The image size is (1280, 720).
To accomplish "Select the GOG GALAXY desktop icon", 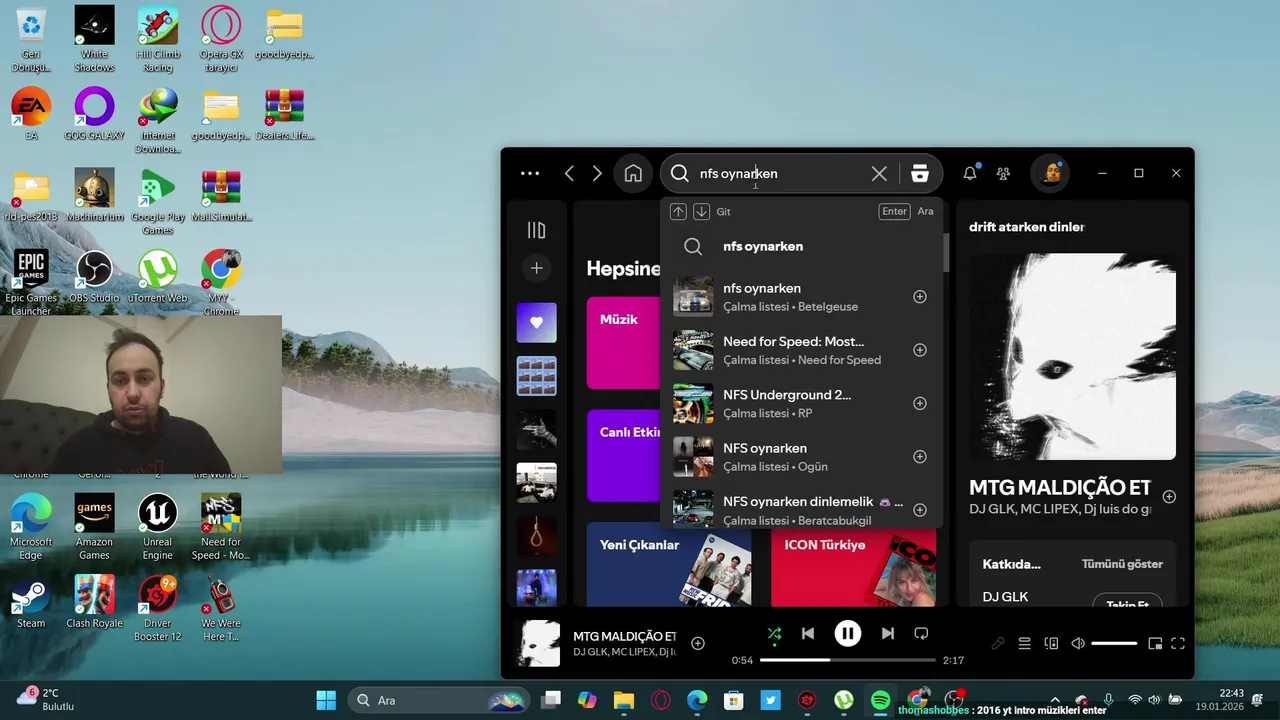I will 94,114.
